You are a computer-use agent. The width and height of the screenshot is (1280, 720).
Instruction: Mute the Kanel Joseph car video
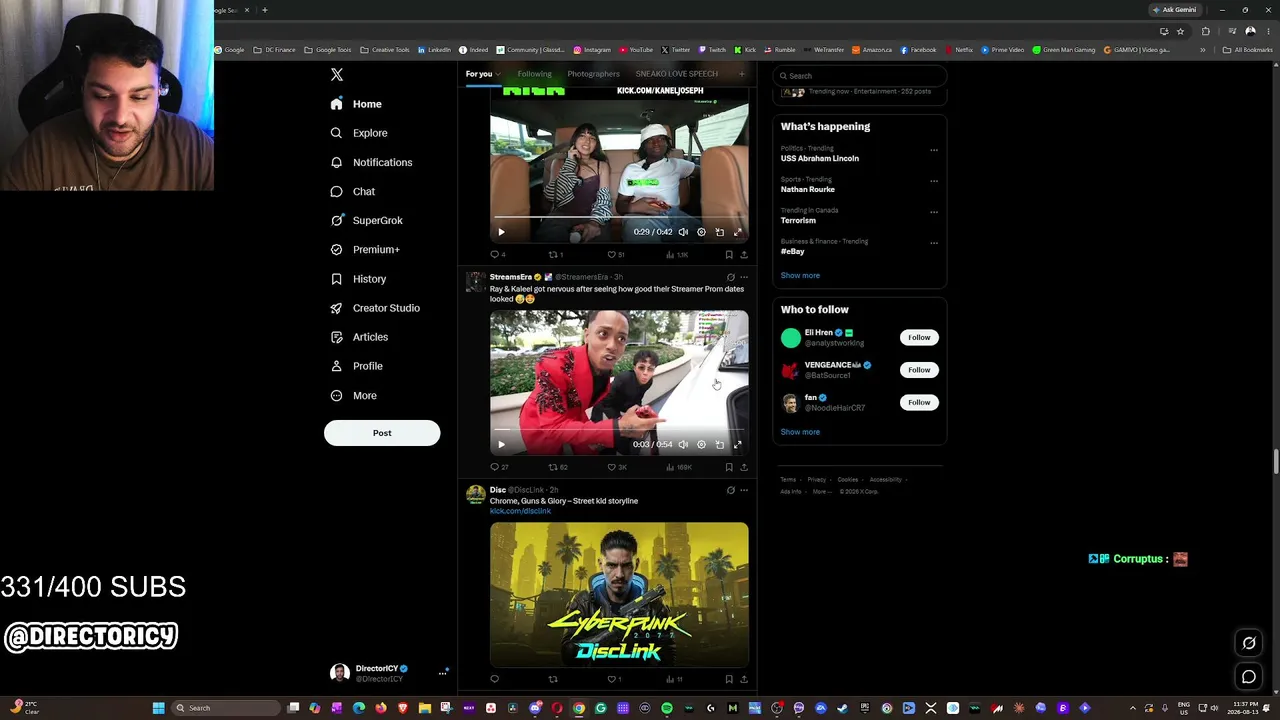(x=683, y=232)
